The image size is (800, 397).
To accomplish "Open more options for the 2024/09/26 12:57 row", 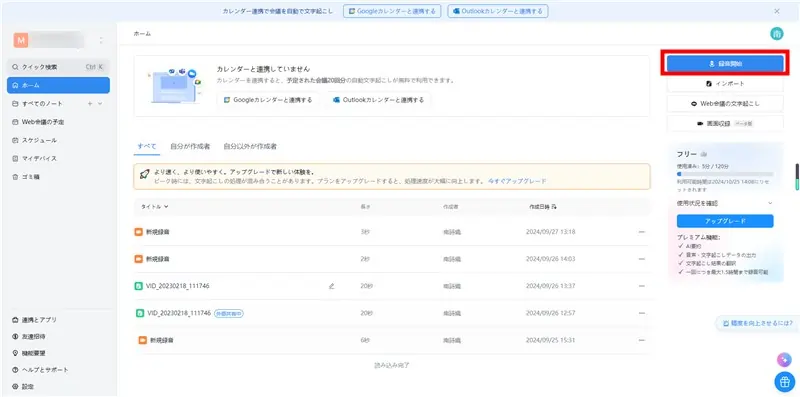I will pos(641,313).
